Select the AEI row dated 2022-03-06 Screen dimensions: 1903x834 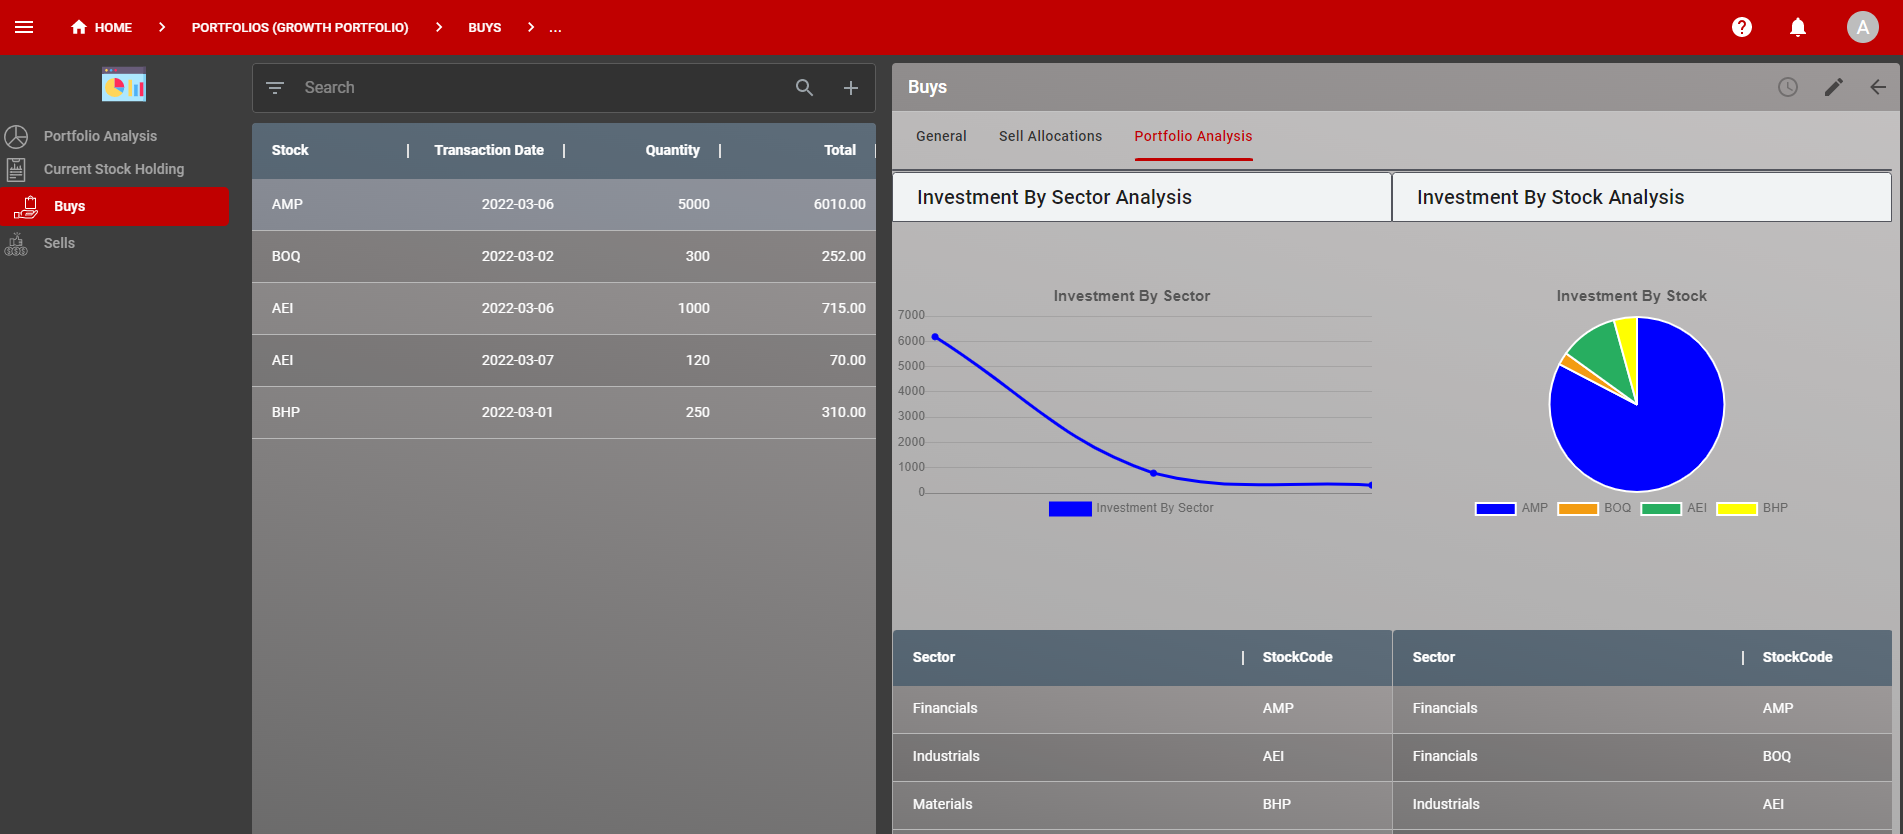pos(564,308)
